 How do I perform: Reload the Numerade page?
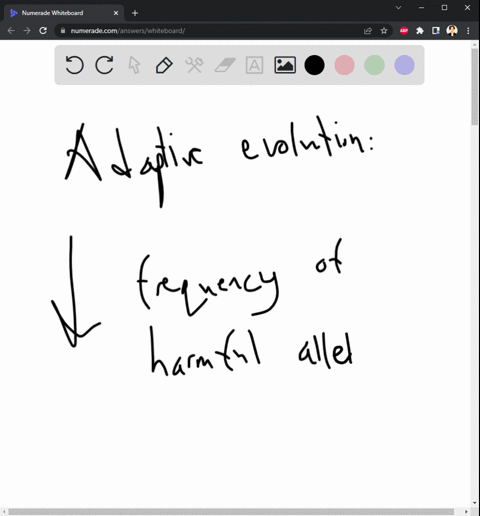[43, 31]
